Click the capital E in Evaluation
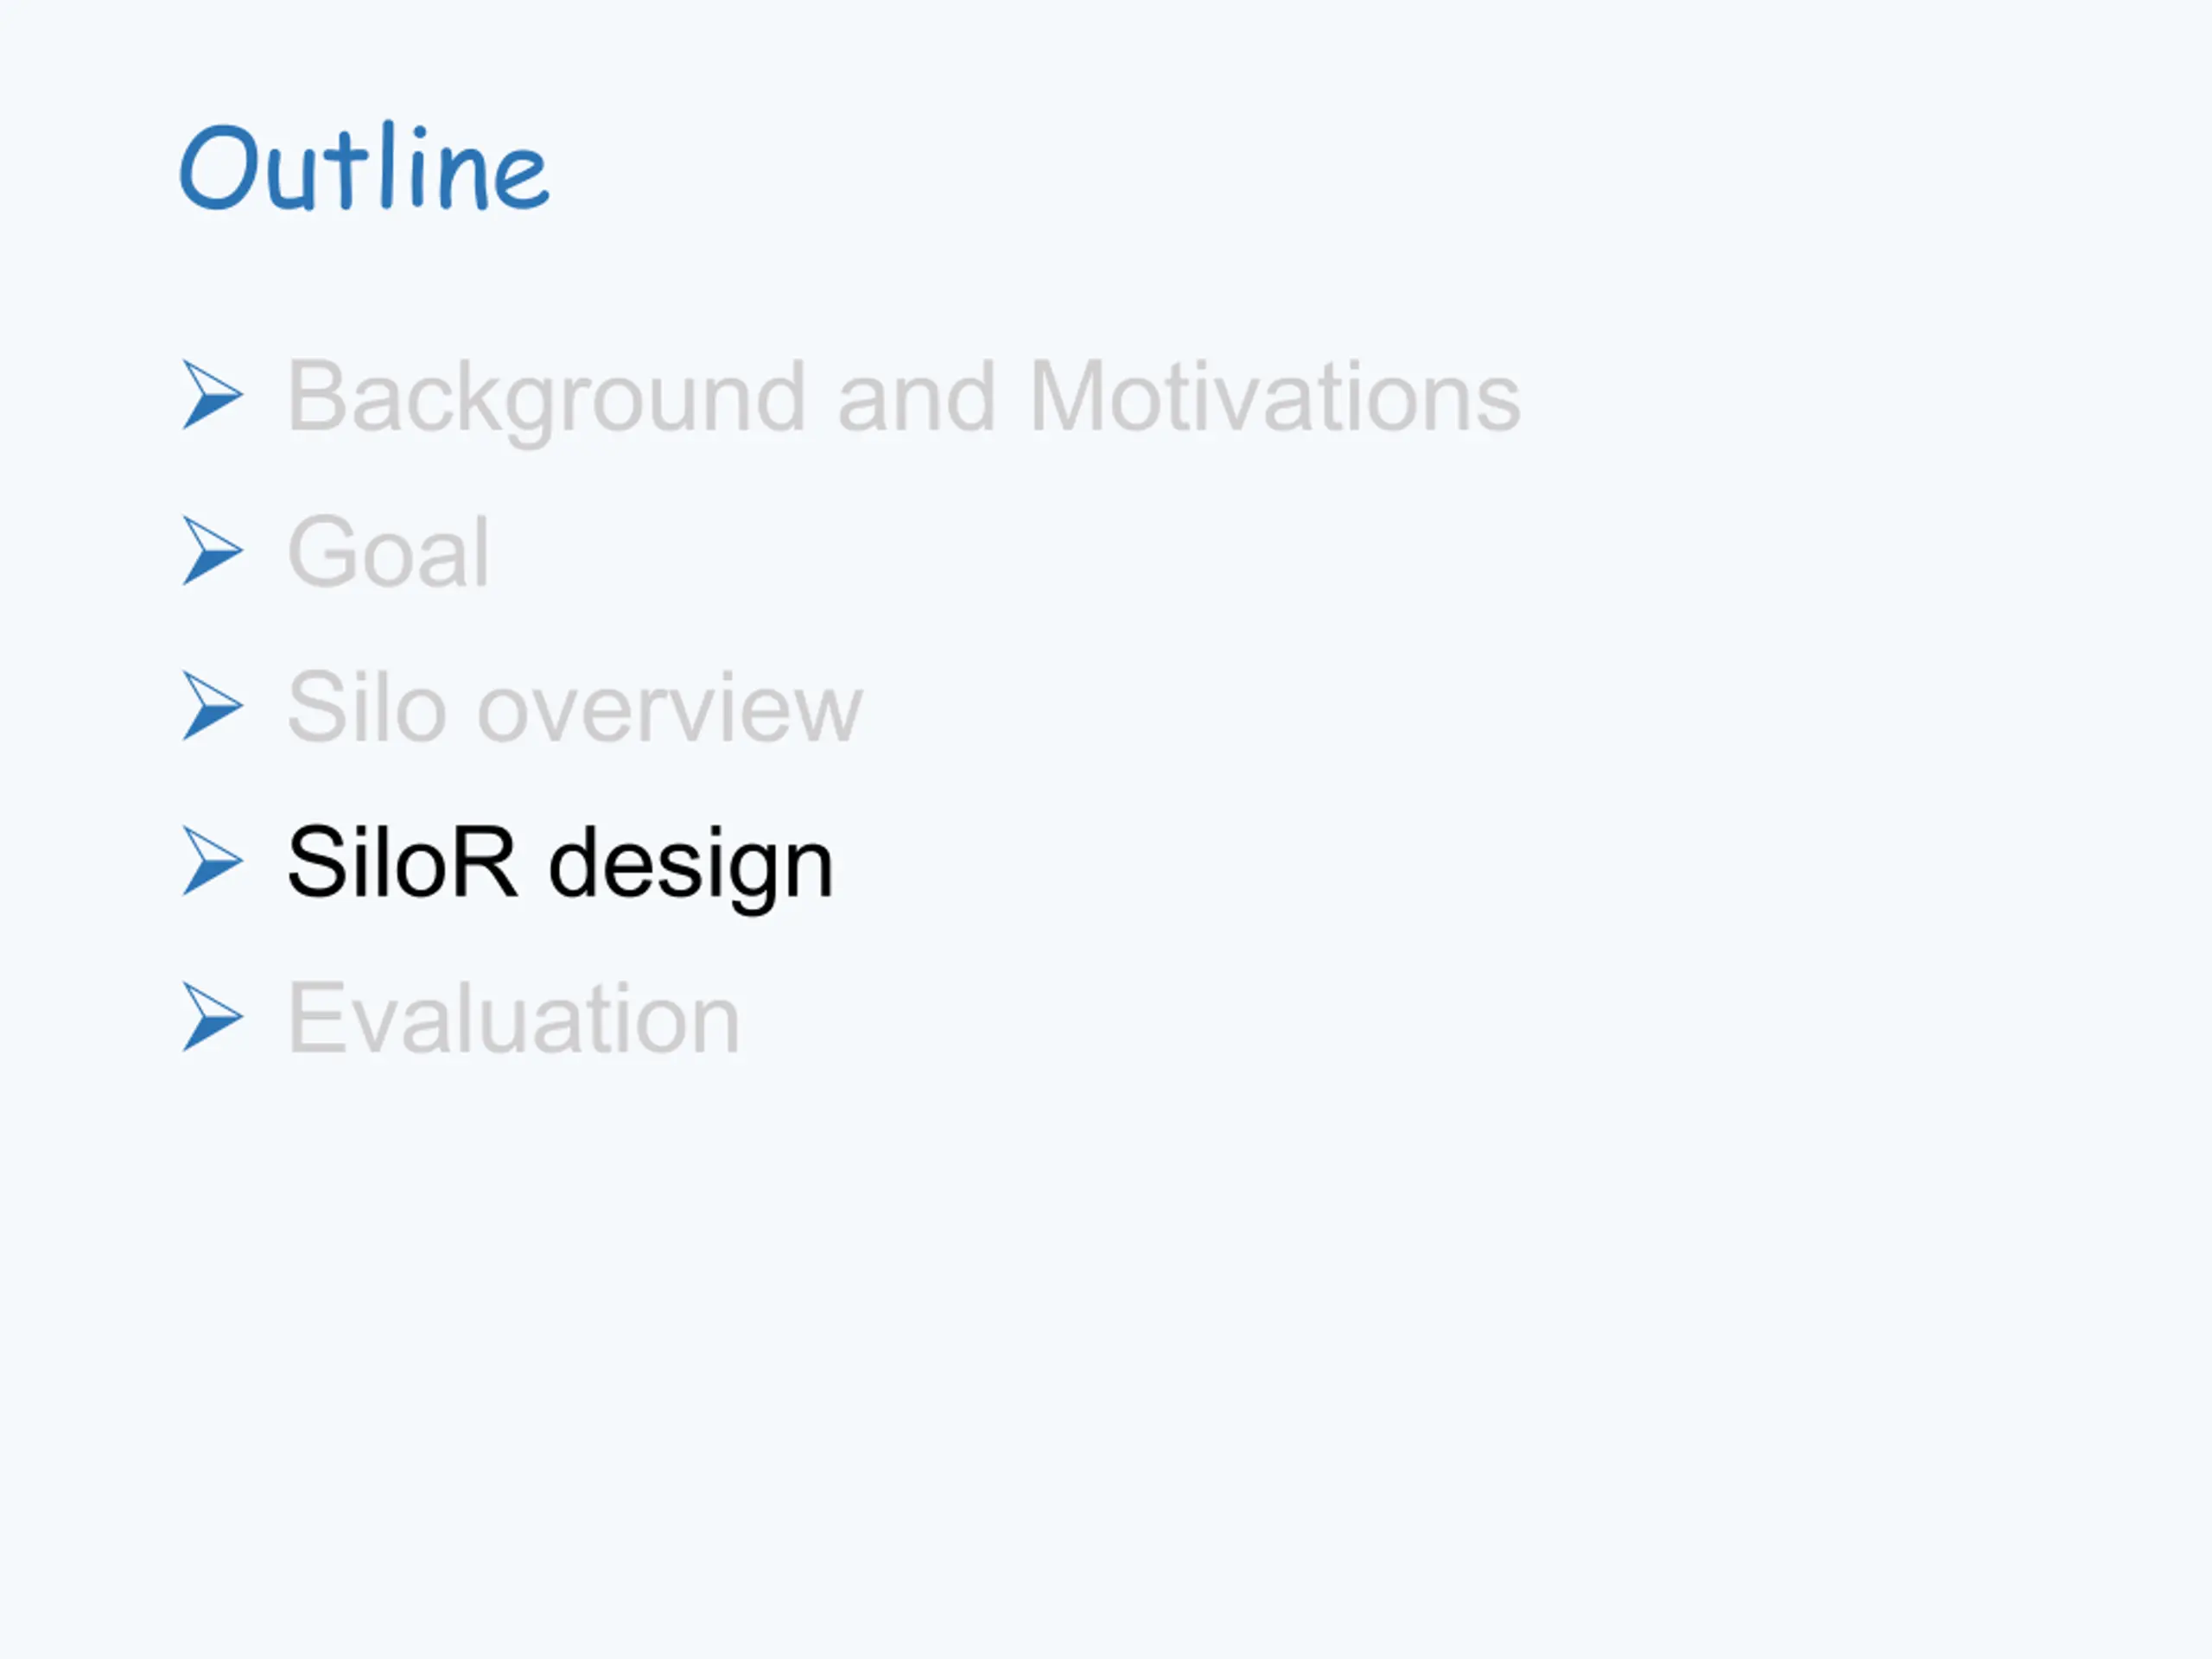Image resolution: width=2212 pixels, height=1659 pixels. click(317, 1017)
